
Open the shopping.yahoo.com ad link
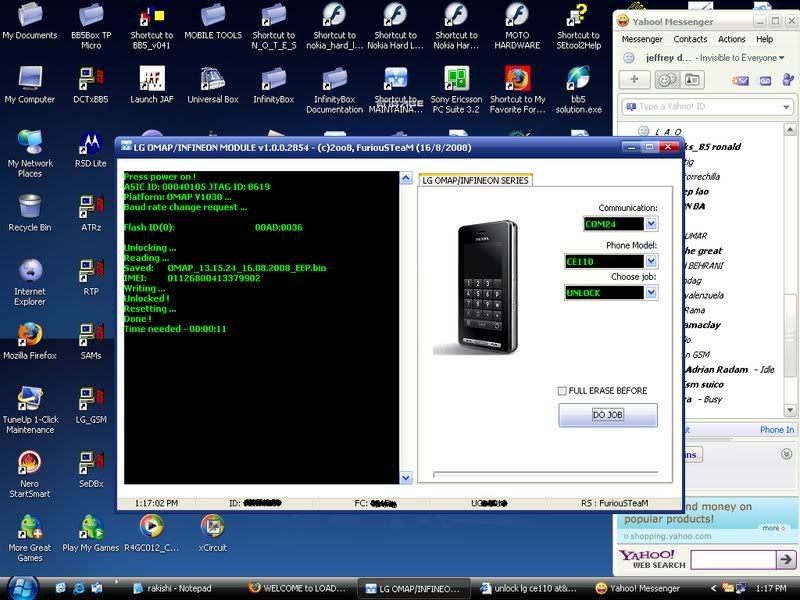tap(670, 536)
